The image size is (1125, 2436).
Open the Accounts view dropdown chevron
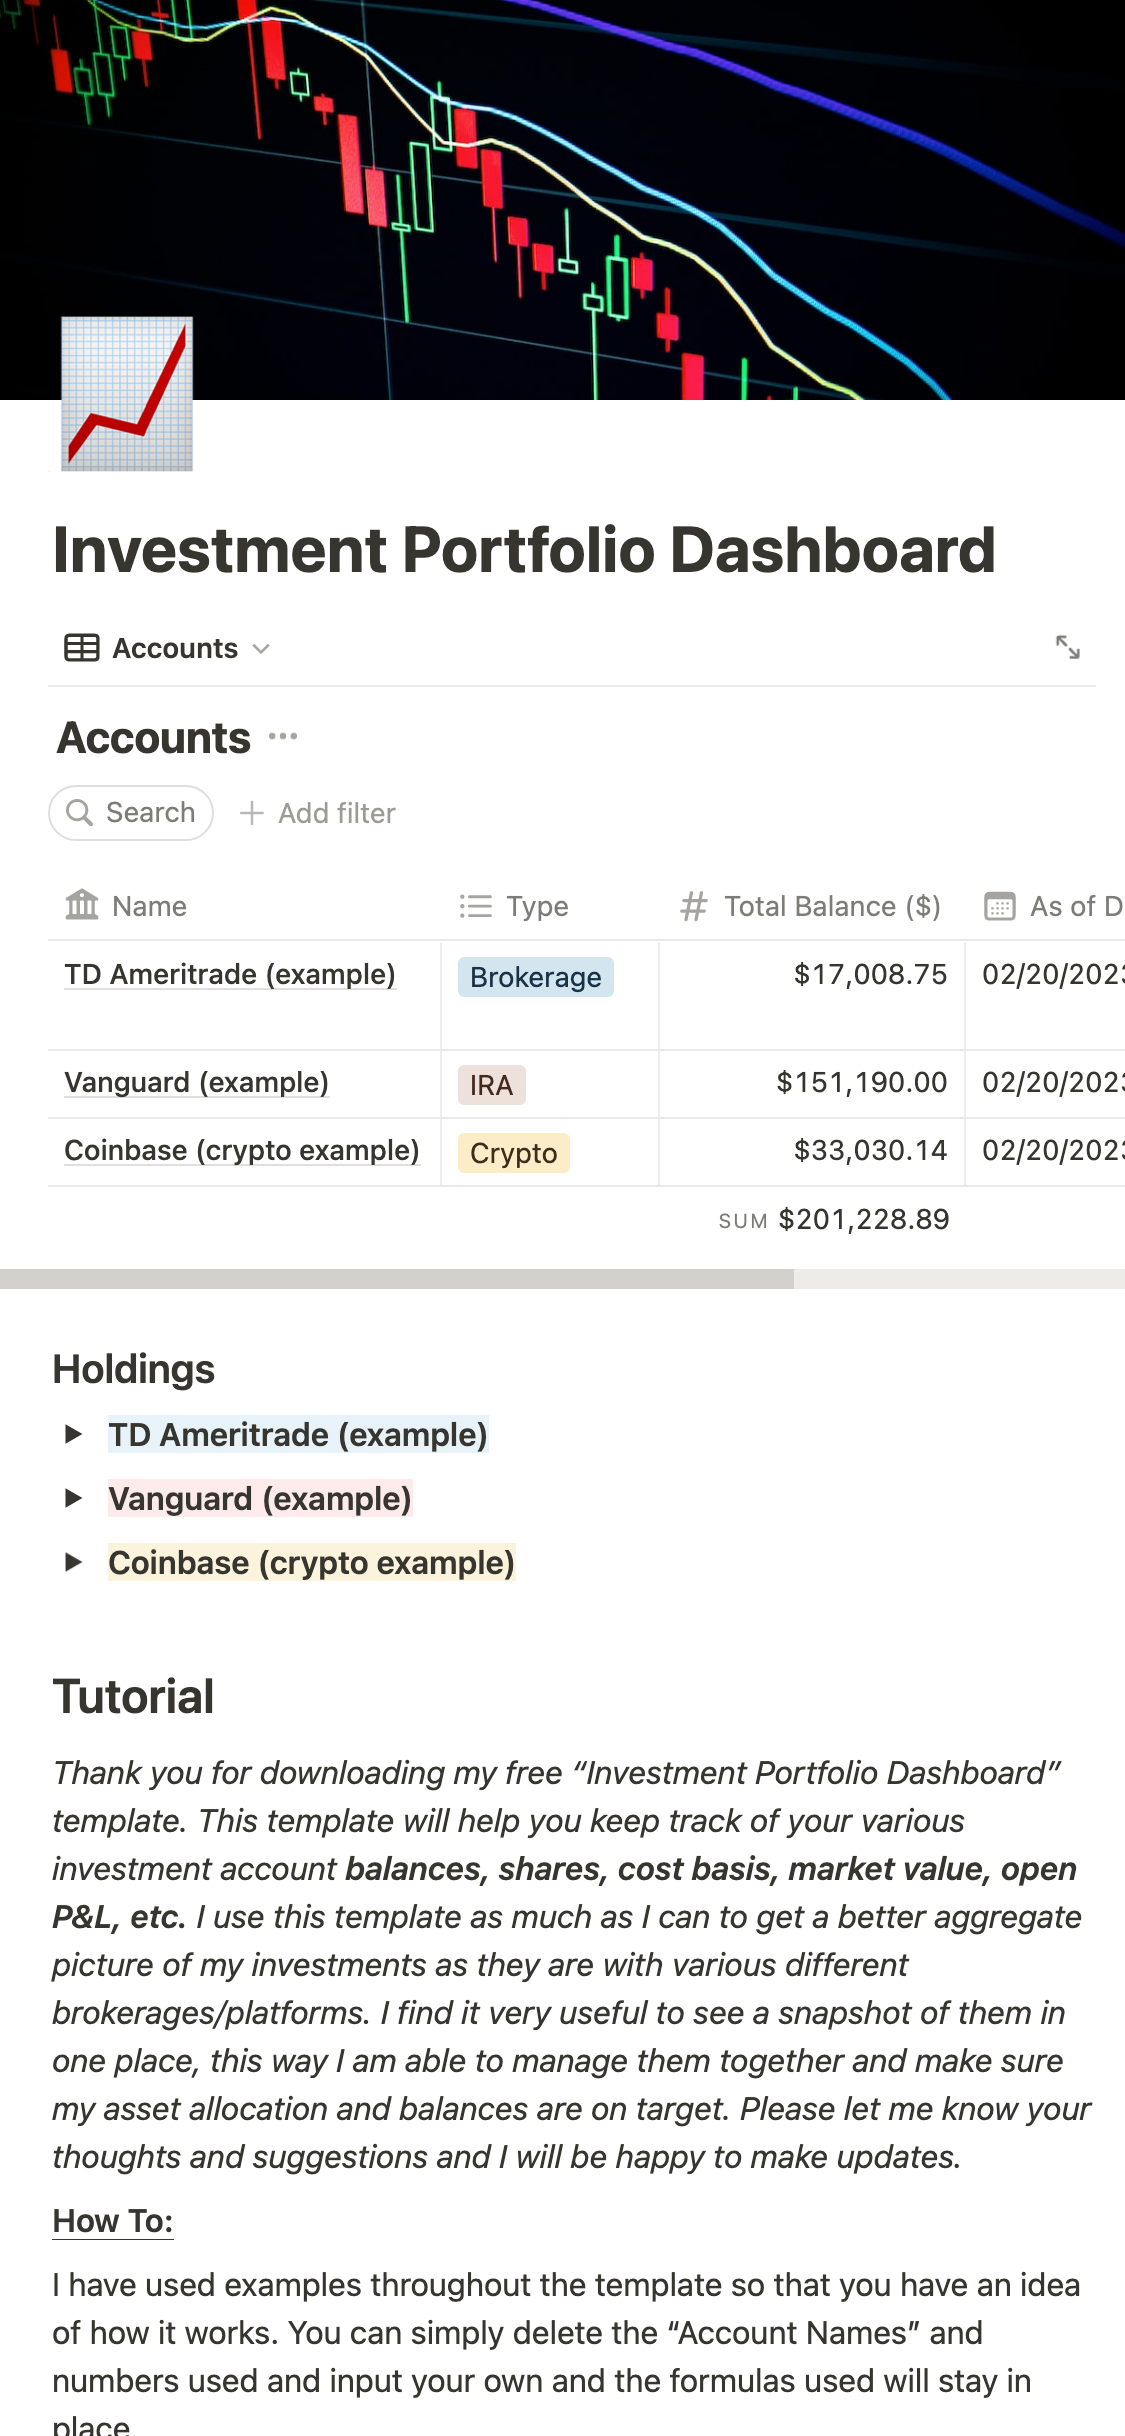pyautogui.click(x=262, y=649)
